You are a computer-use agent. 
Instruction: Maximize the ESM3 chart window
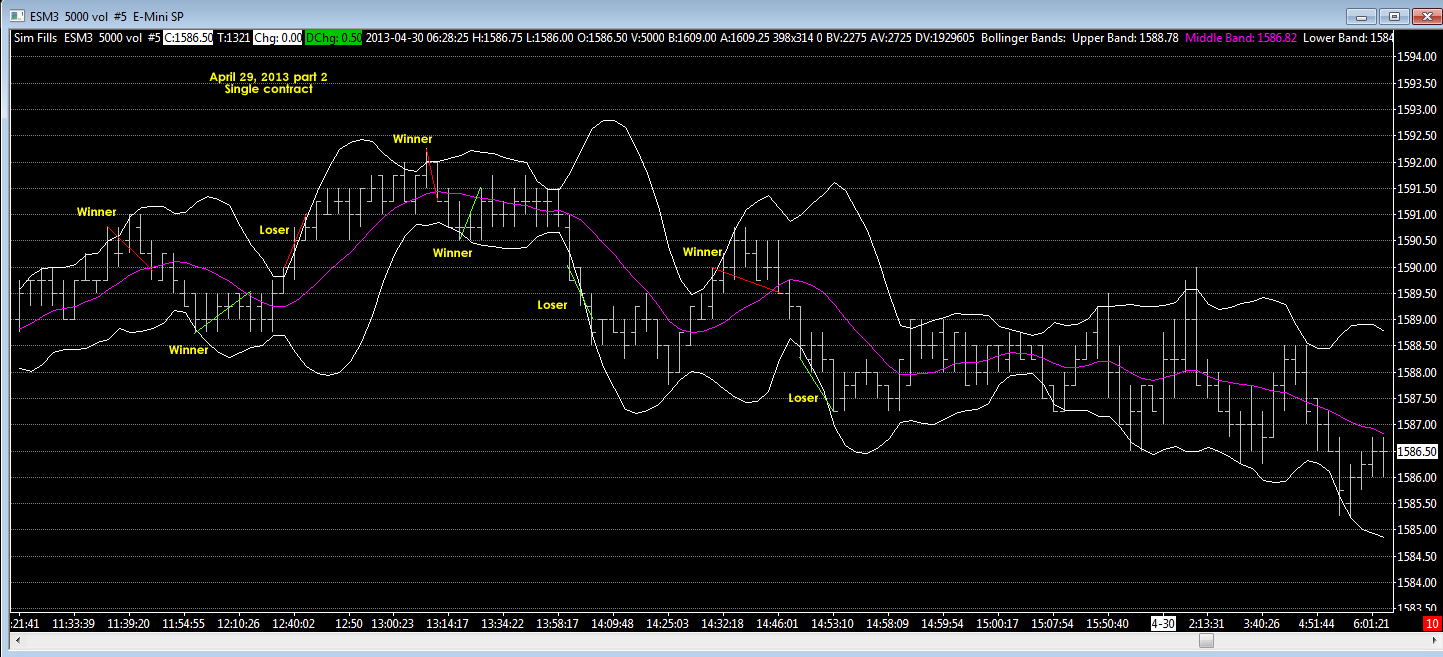coord(1395,15)
